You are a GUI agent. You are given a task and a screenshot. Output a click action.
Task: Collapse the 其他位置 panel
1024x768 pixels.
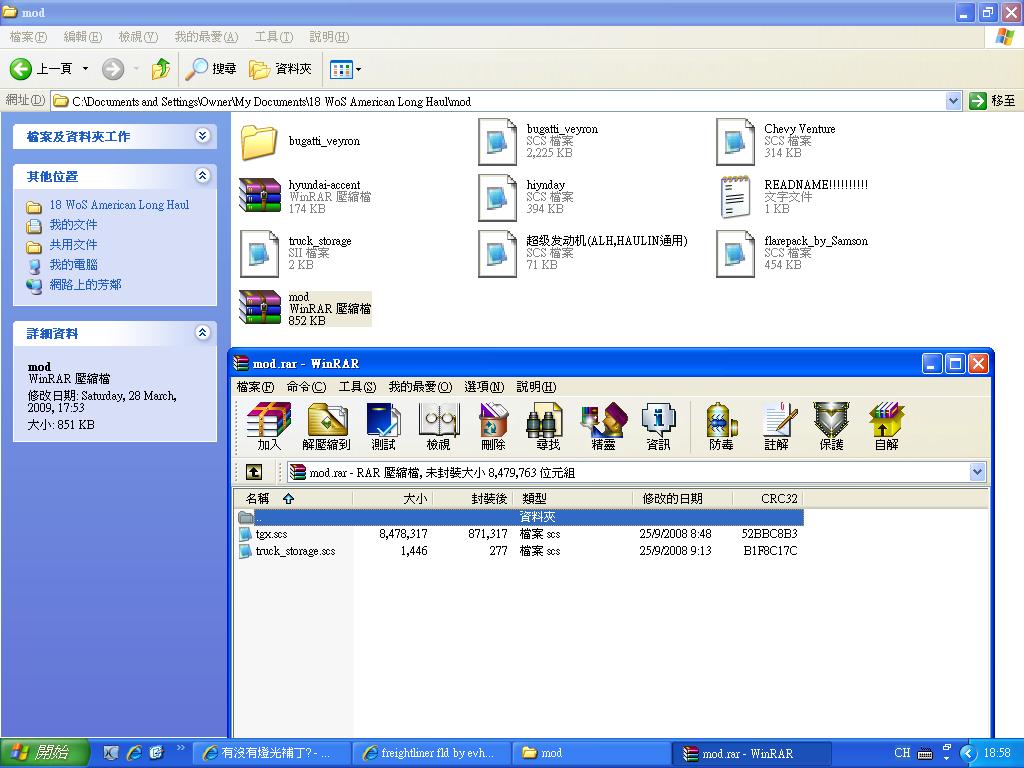203,176
